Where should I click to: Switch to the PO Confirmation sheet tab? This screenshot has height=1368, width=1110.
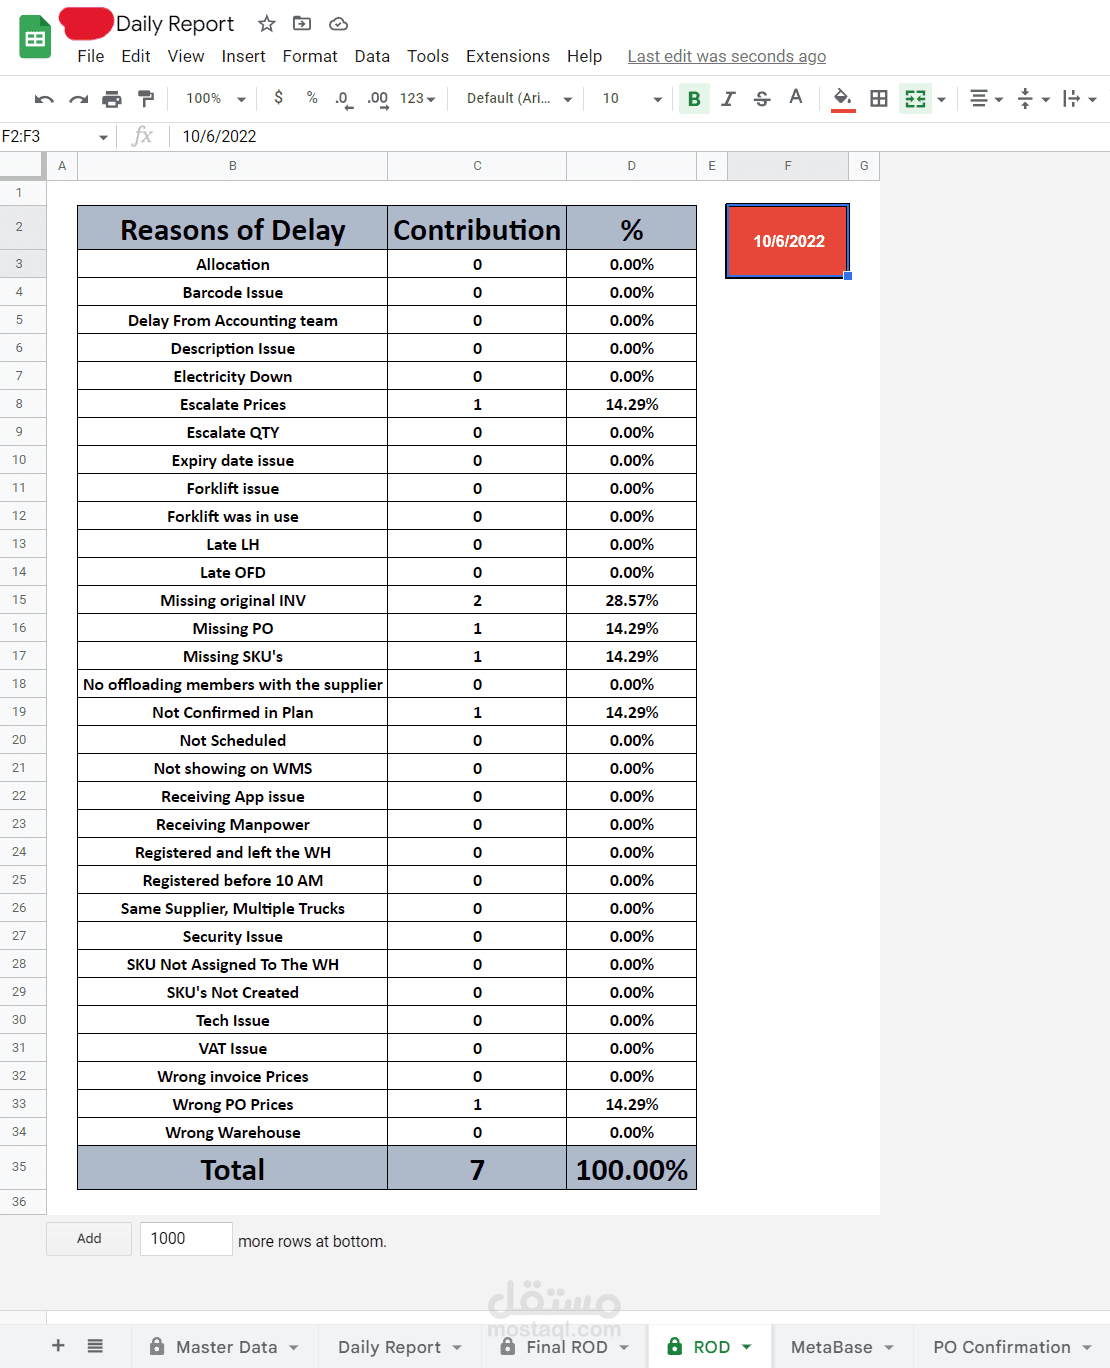(x=1012, y=1347)
